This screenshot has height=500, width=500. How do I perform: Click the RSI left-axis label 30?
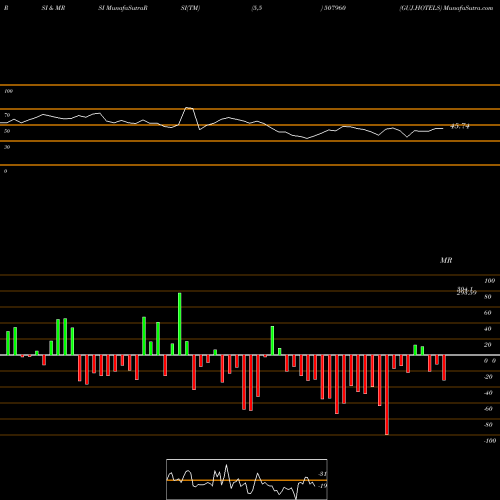coord(7,147)
